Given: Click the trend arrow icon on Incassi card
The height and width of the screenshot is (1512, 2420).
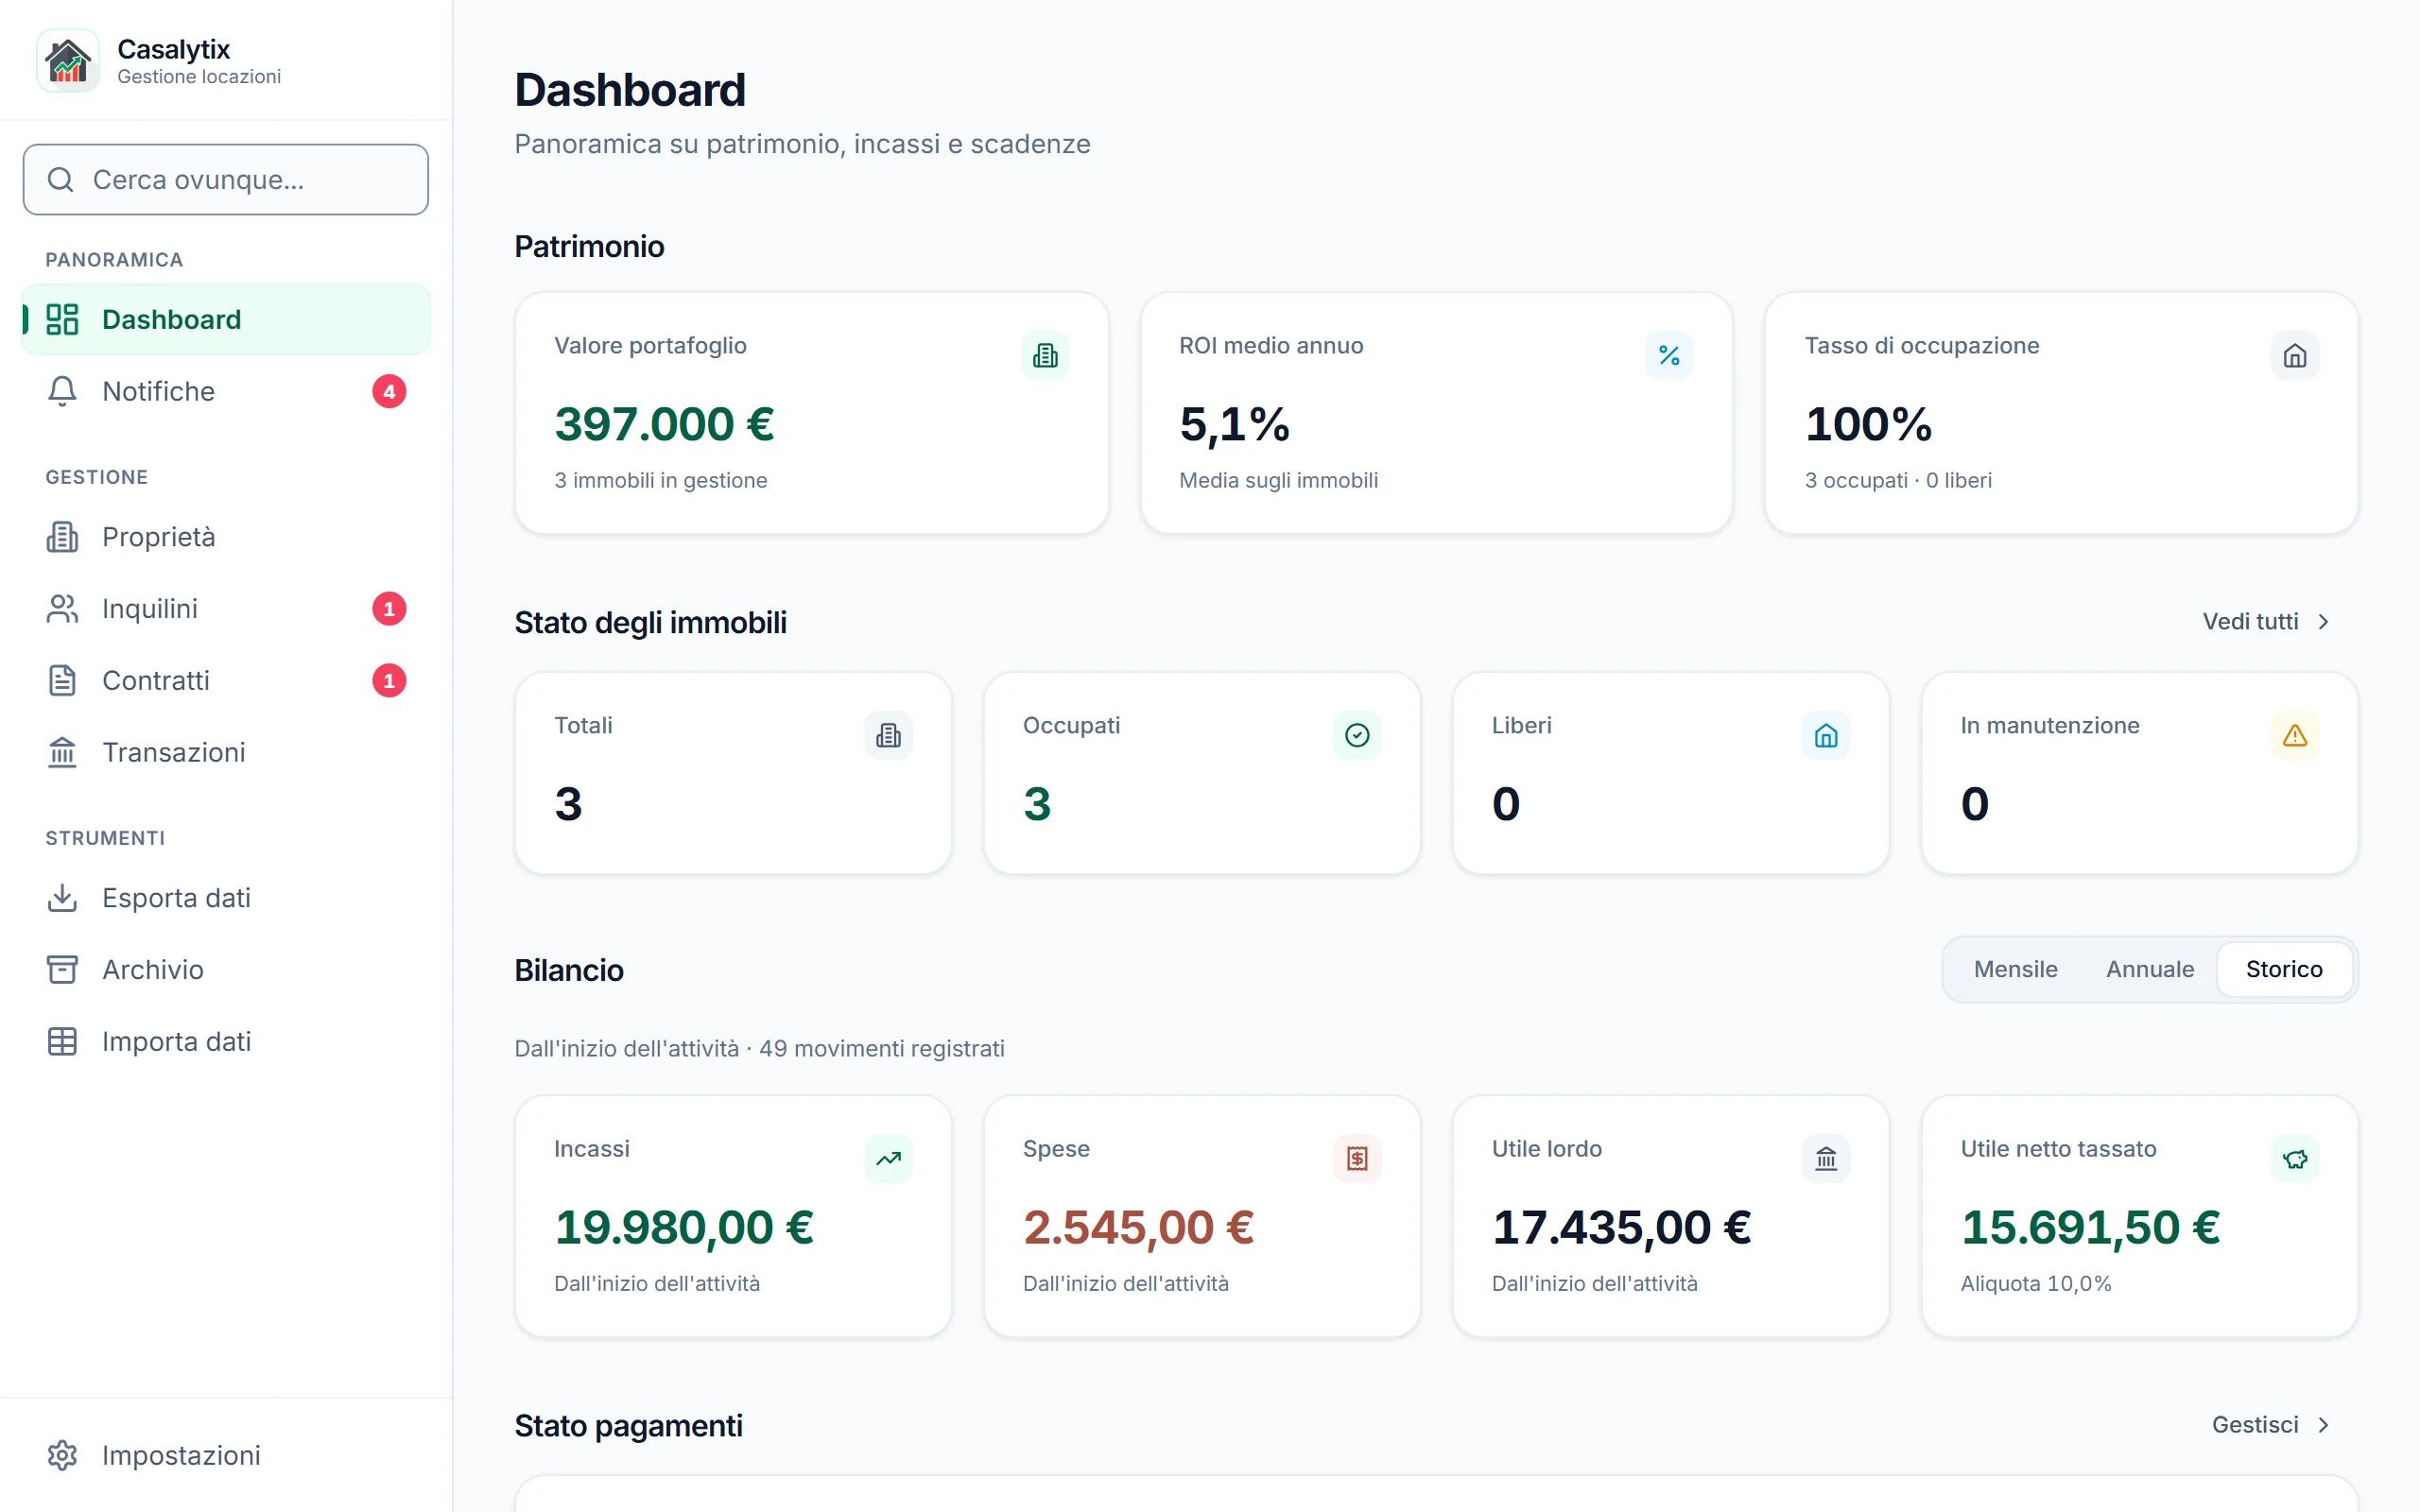Looking at the screenshot, I should [x=888, y=1159].
